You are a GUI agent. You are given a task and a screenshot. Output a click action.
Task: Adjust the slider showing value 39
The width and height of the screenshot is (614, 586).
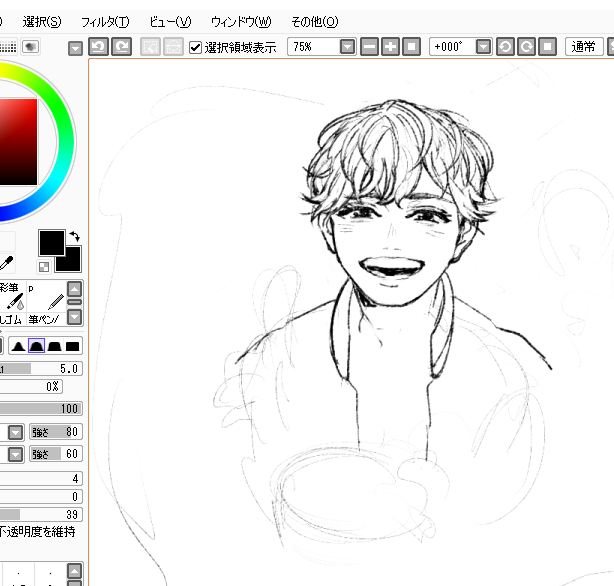tap(41, 514)
